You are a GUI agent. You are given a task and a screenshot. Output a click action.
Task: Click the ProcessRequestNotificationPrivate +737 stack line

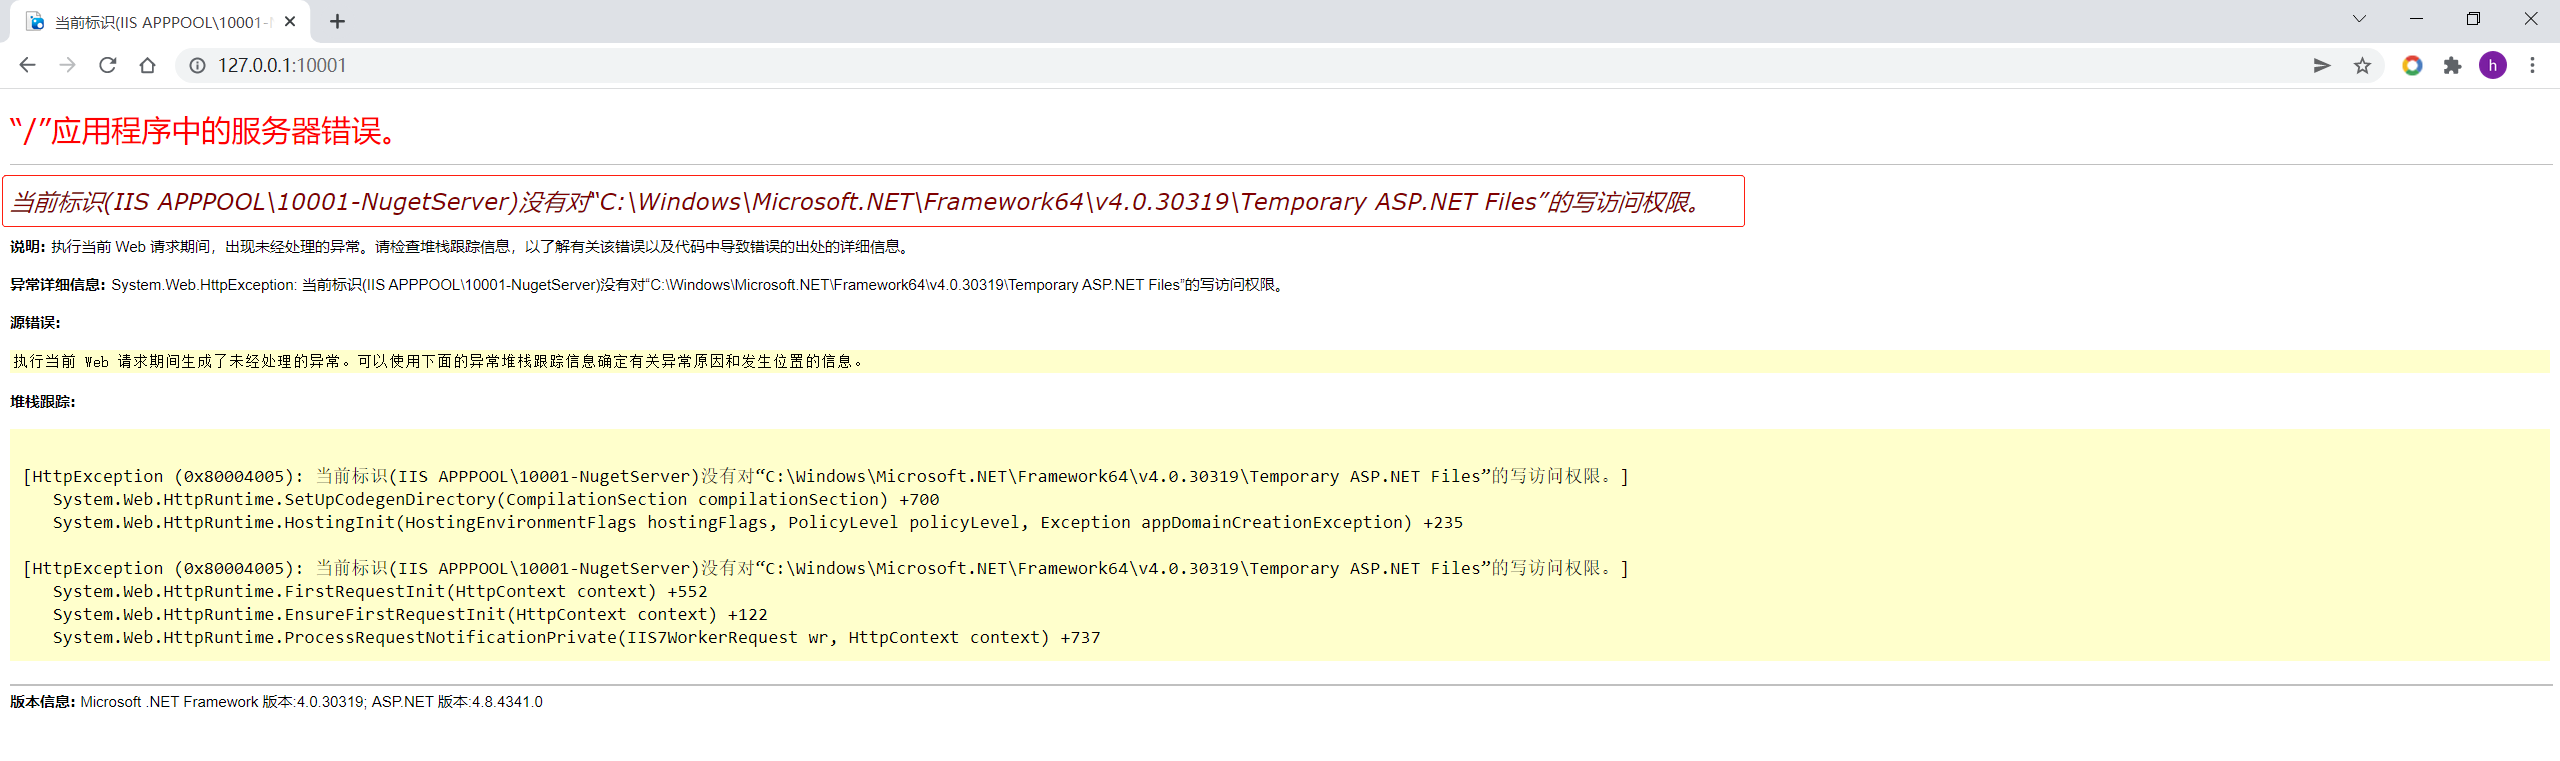tap(576, 638)
